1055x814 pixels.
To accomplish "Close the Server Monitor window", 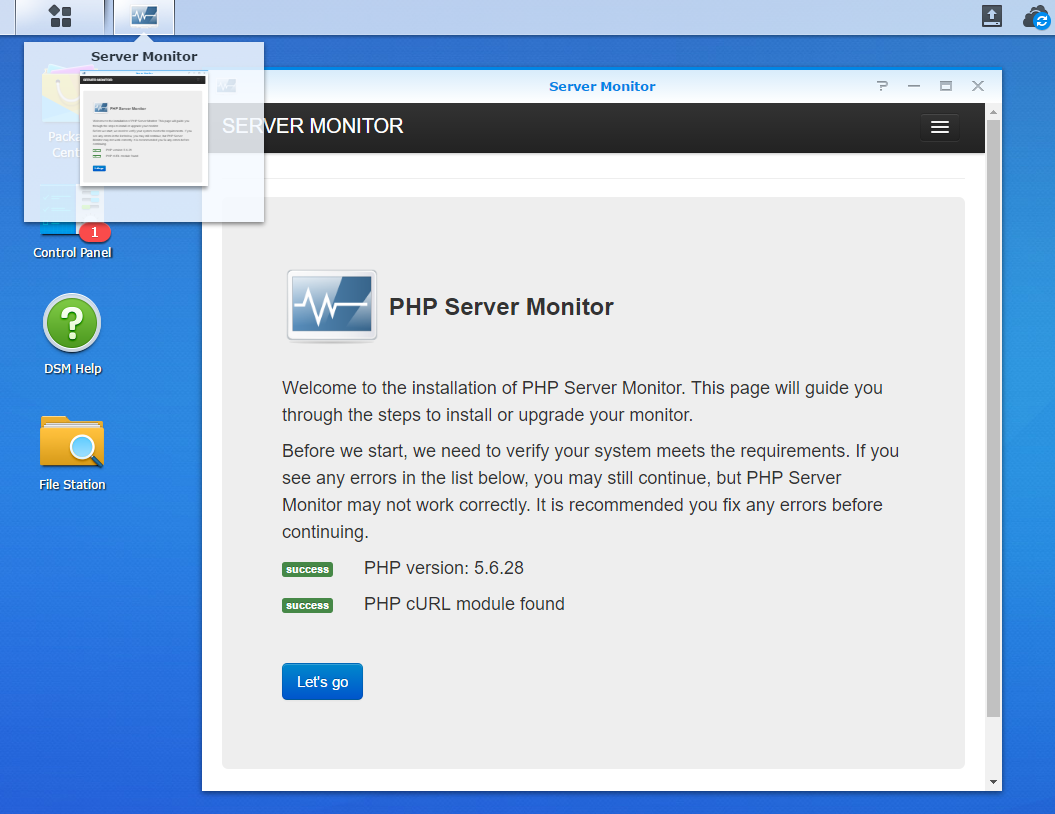I will (x=978, y=86).
